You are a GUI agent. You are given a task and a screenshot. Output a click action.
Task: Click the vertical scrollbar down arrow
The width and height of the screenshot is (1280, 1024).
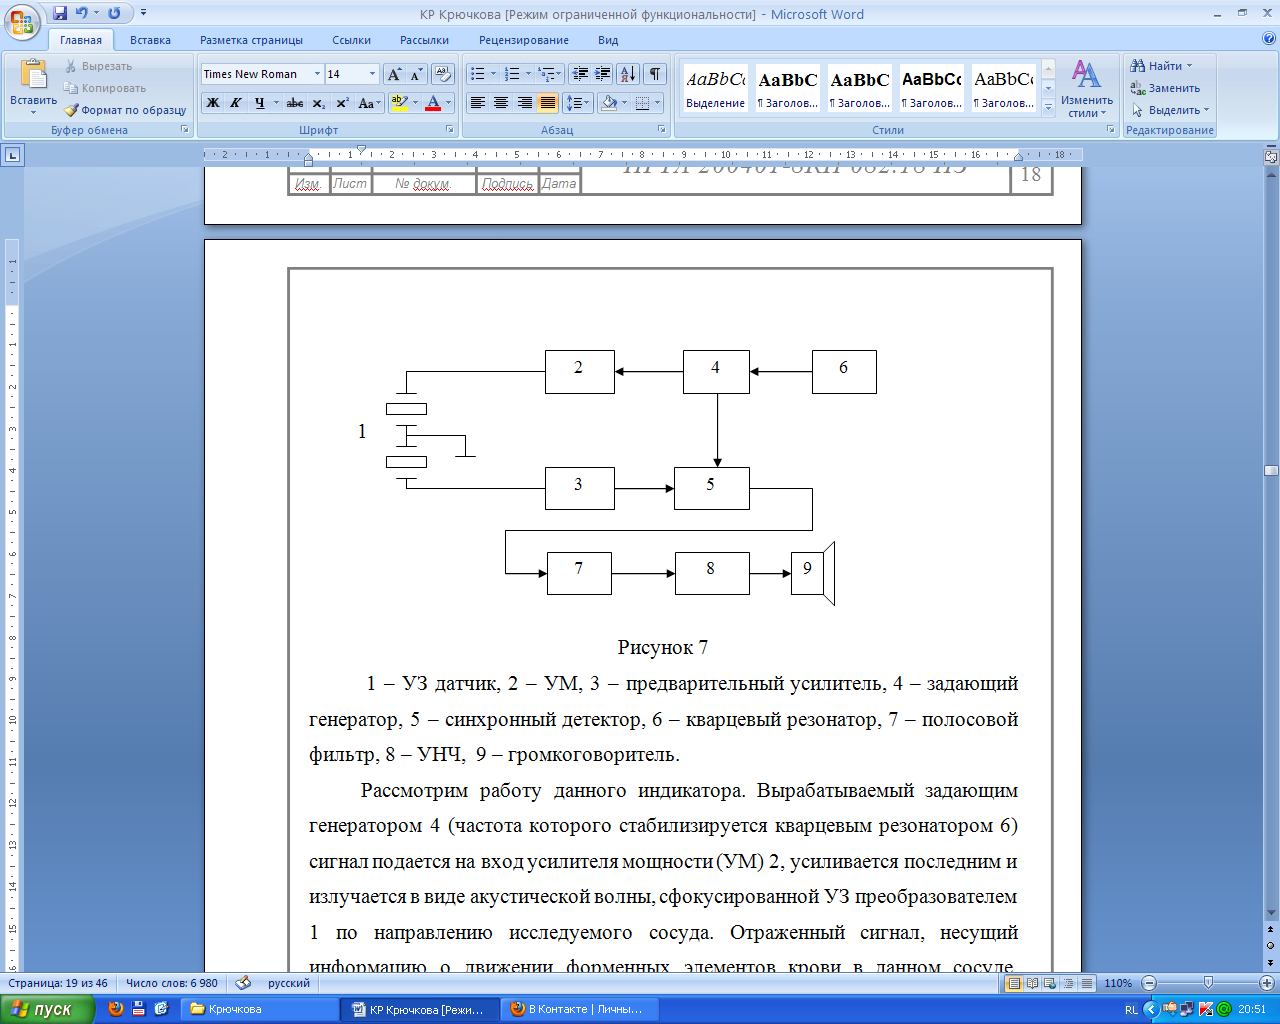click(x=1271, y=912)
